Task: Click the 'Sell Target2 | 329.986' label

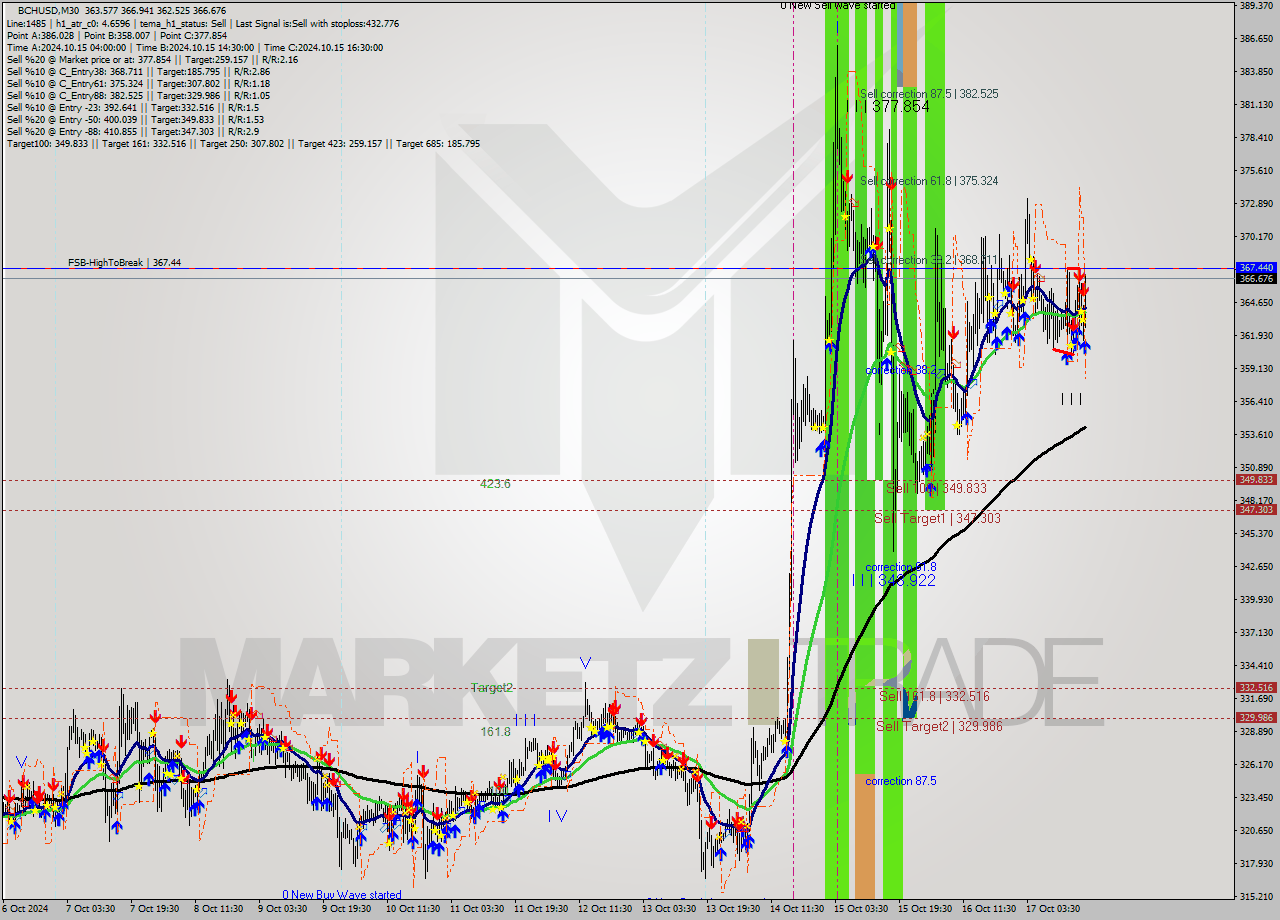Action: (x=939, y=726)
